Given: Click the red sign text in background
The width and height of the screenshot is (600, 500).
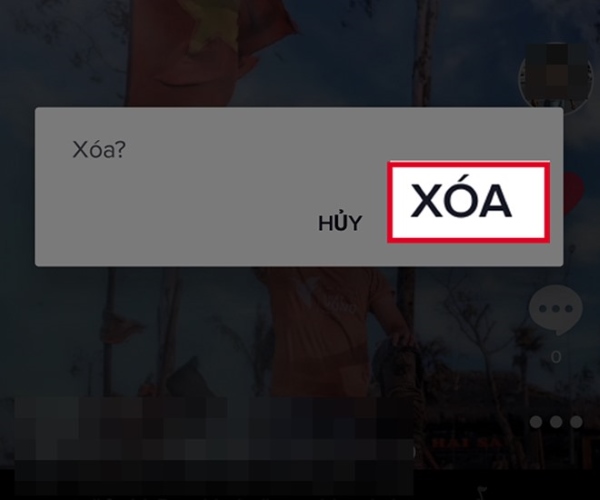Looking at the screenshot, I should (x=467, y=443).
